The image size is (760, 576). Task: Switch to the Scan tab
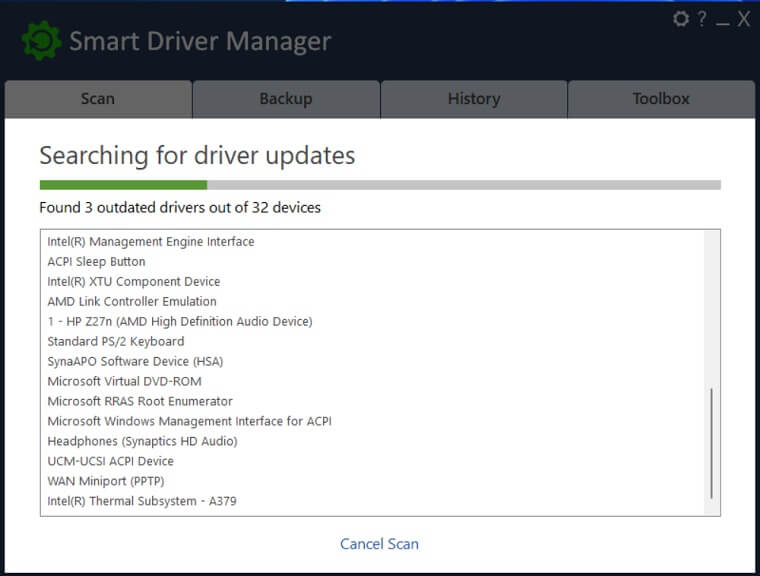click(98, 99)
